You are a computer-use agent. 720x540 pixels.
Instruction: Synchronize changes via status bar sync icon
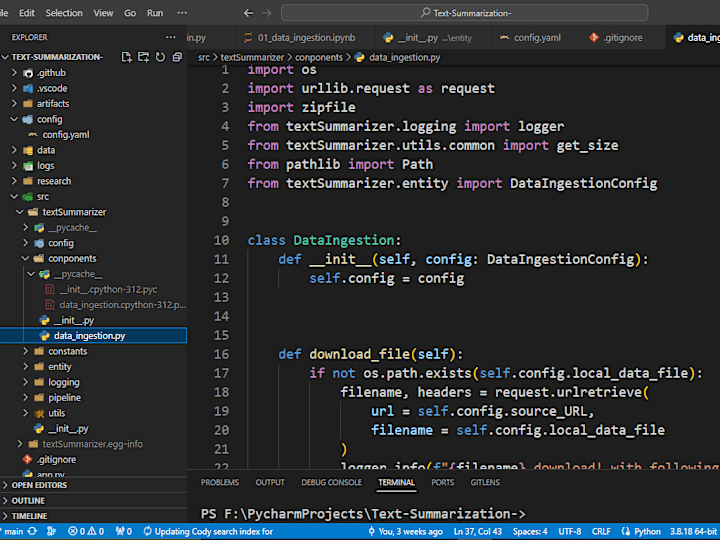33,531
